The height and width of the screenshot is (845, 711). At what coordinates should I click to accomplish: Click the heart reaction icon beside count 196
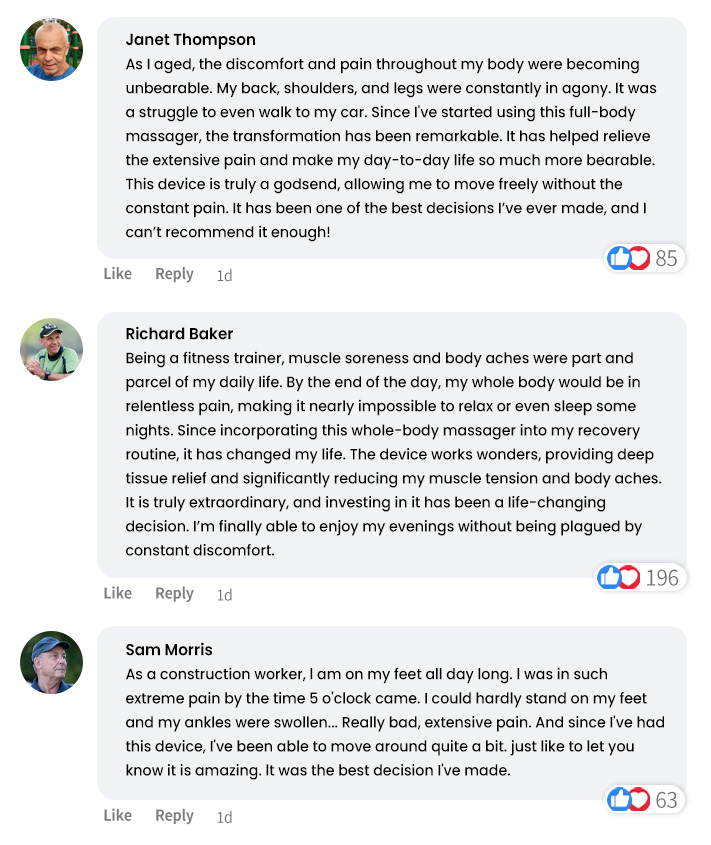click(x=630, y=578)
